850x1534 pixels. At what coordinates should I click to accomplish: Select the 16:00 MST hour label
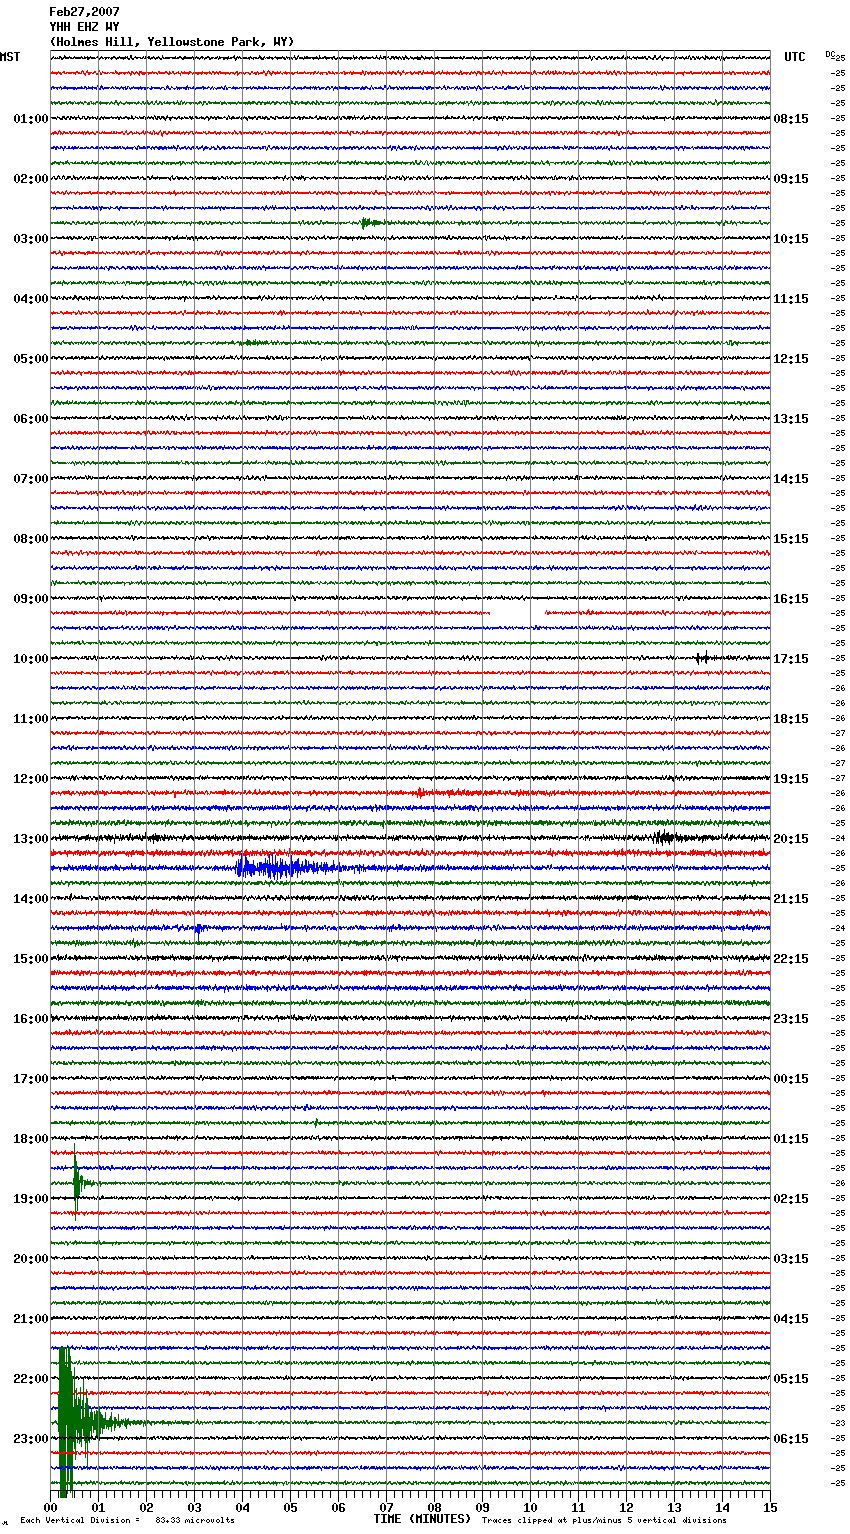tap(31, 1019)
